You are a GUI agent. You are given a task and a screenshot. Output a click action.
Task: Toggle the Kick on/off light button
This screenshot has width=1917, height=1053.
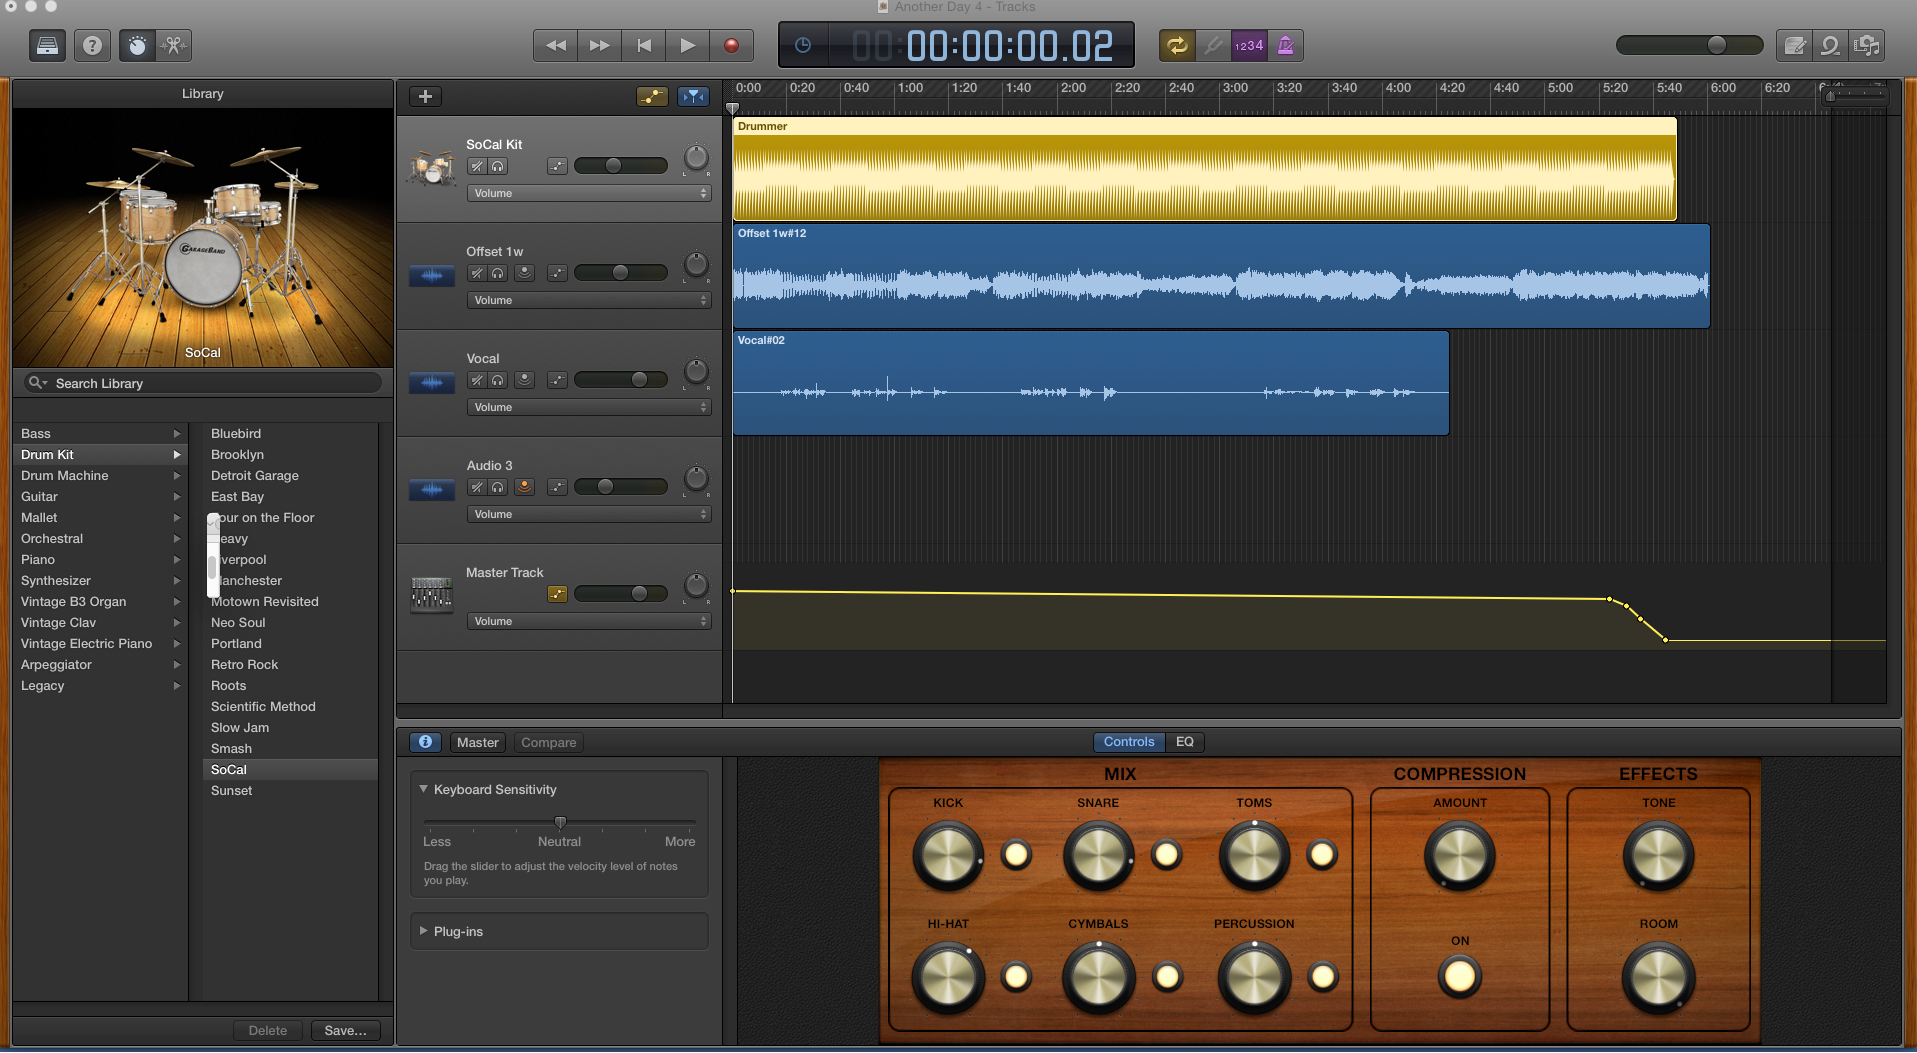1016,855
